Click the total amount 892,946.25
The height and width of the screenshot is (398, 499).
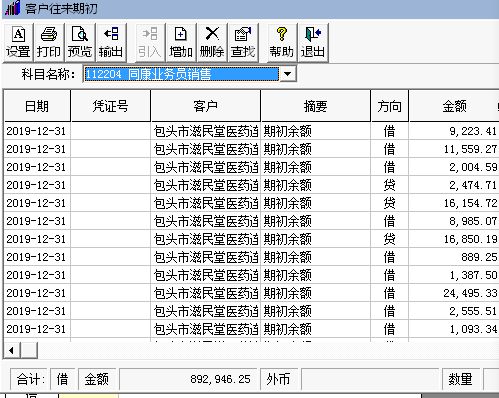coord(188,379)
